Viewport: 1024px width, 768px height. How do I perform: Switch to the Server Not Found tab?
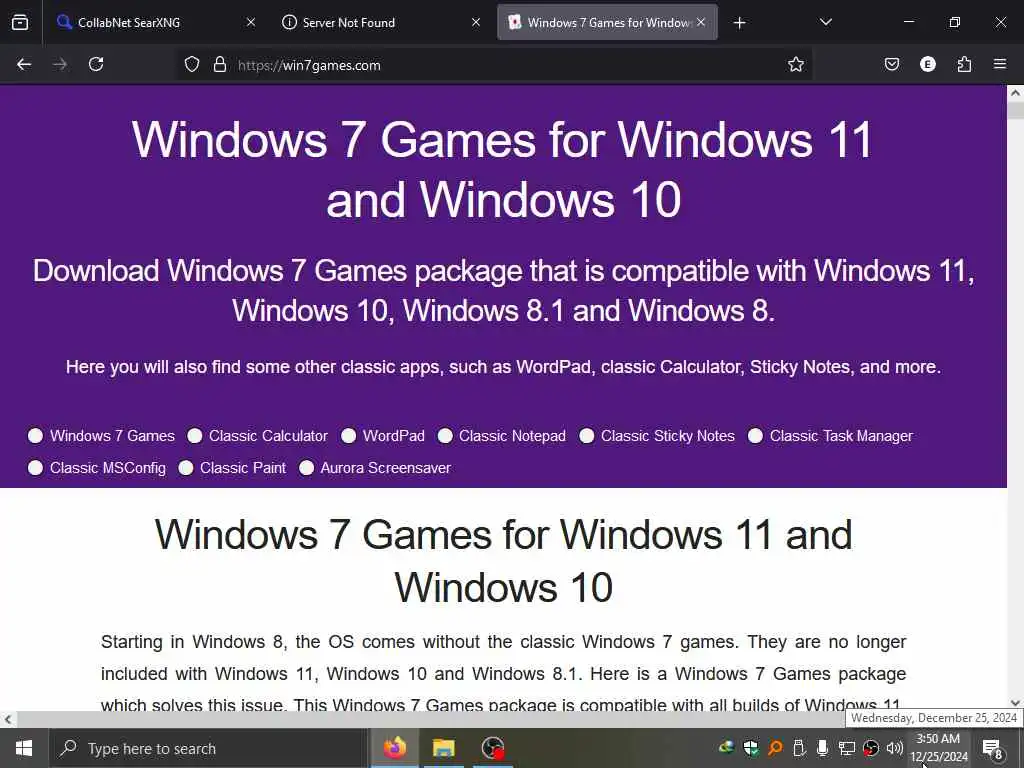381,22
